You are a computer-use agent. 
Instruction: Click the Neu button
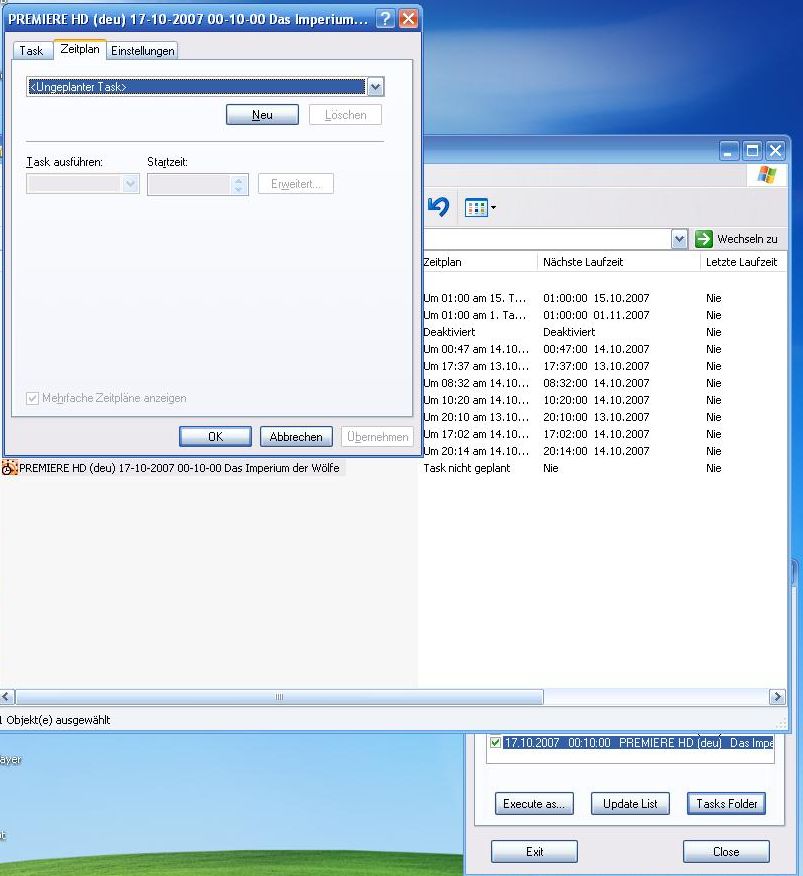pyautogui.click(x=262, y=115)
